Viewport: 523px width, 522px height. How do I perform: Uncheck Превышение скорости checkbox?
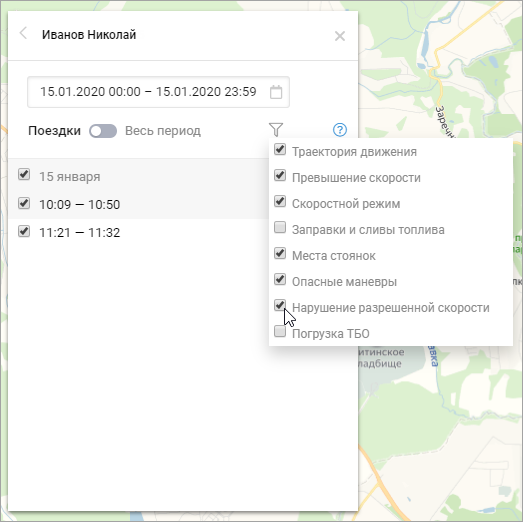[x=280, y=175]
